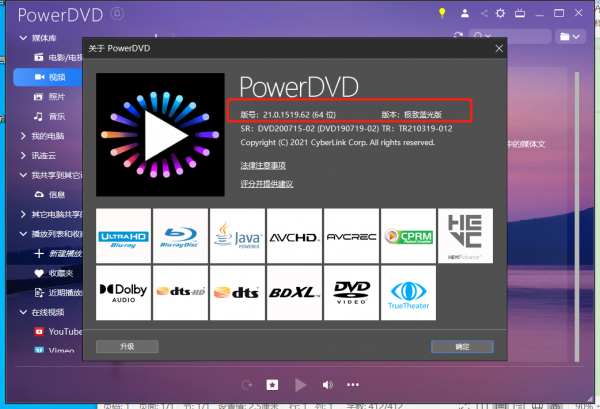
Task: Collapse 在线视频 section
Action: click(23, 312)
